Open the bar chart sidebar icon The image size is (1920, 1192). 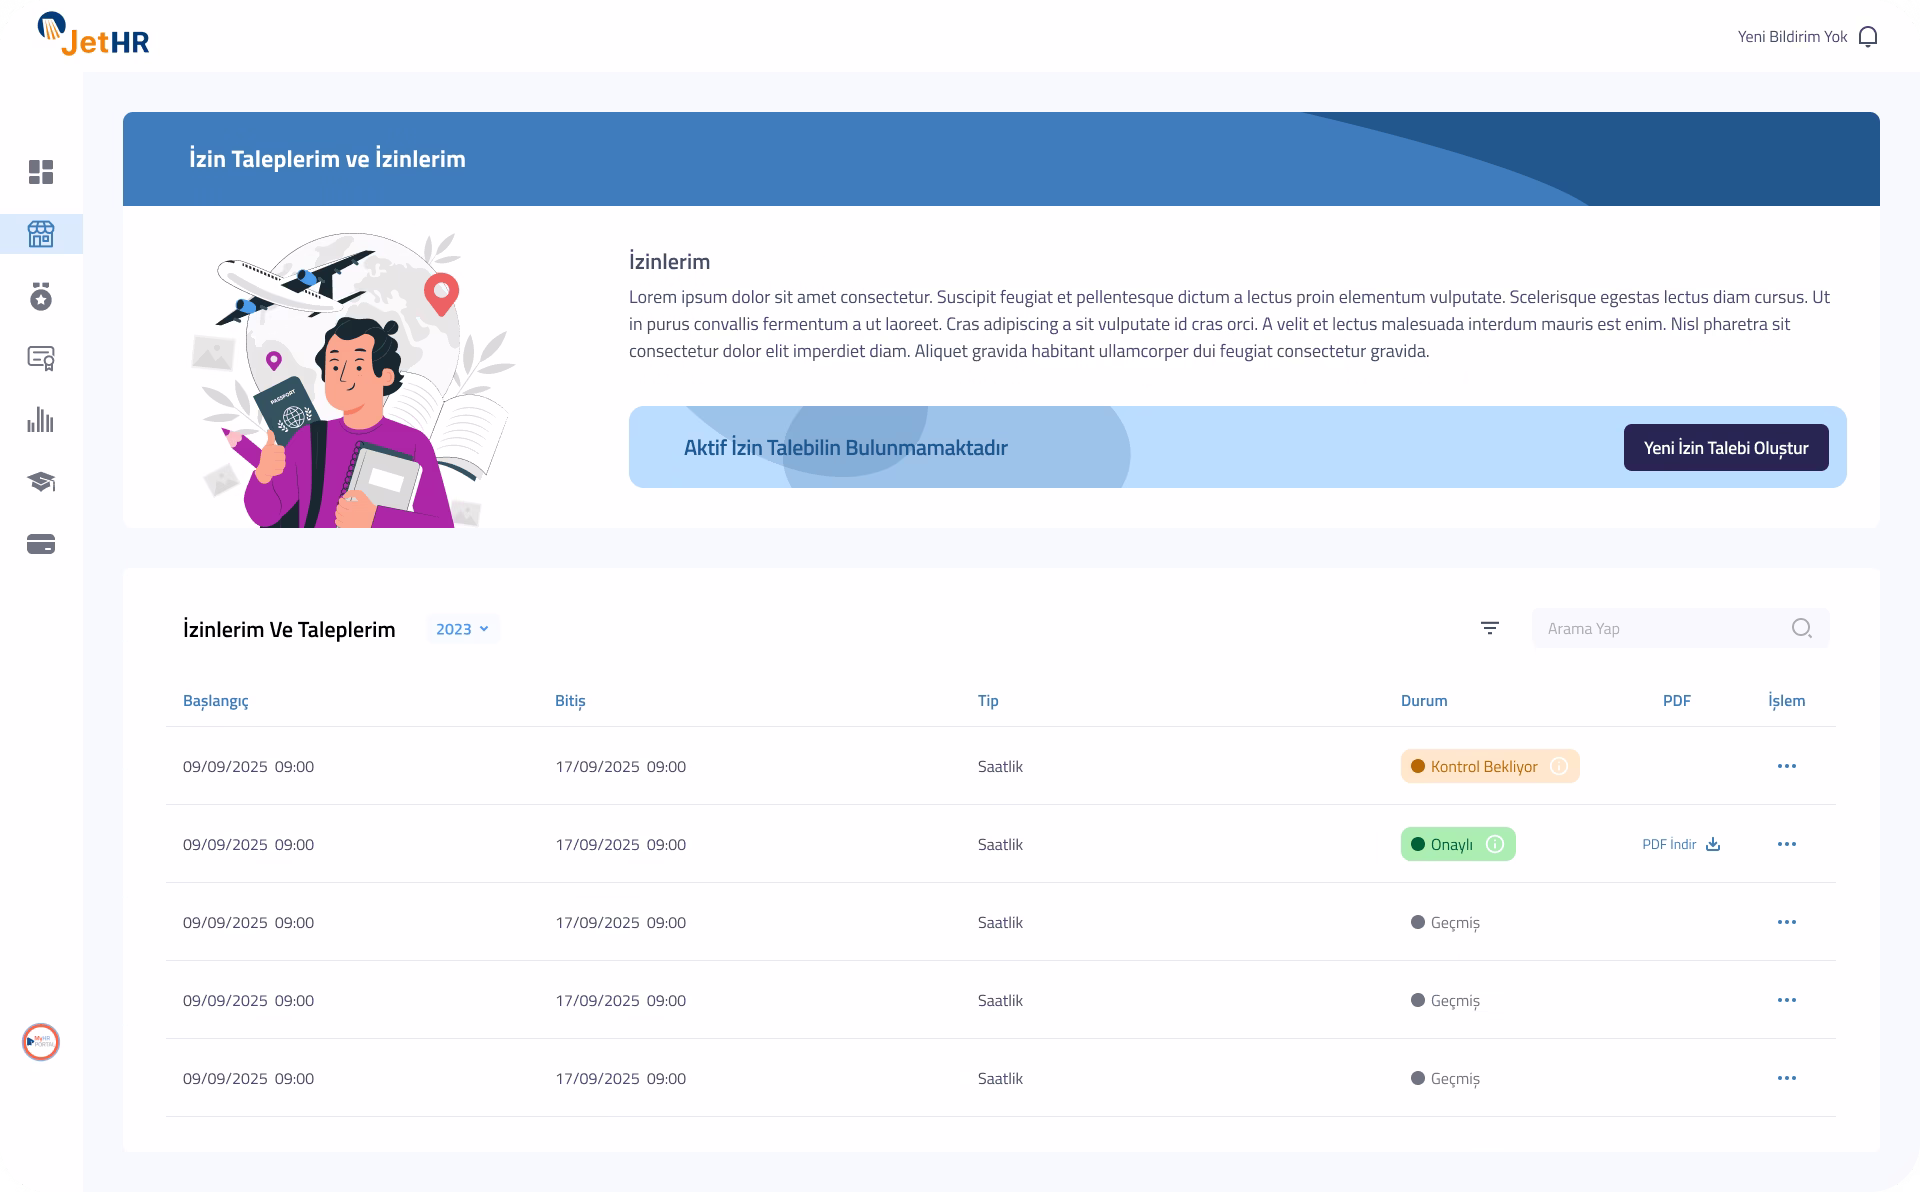pyautogui.click(x=41, y=420)
